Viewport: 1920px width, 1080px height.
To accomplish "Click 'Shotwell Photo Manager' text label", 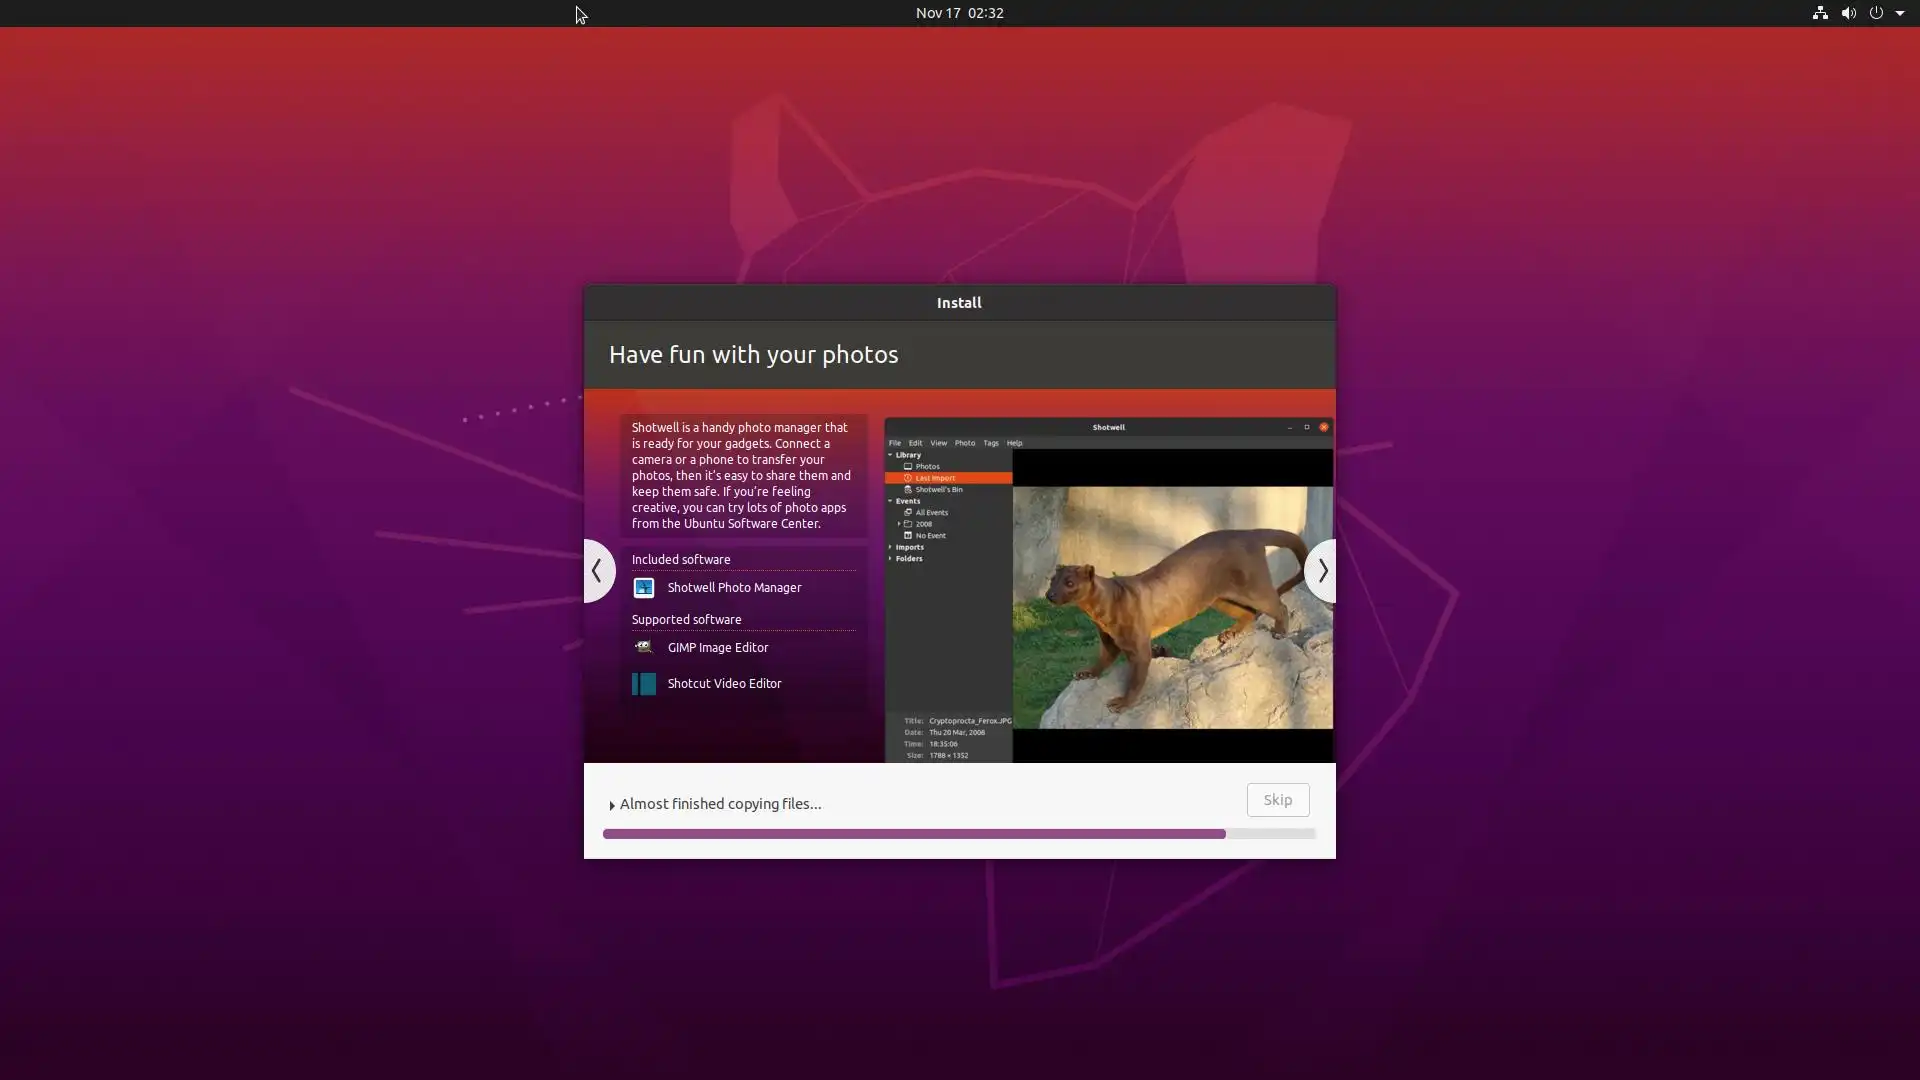I will (734, 588).
